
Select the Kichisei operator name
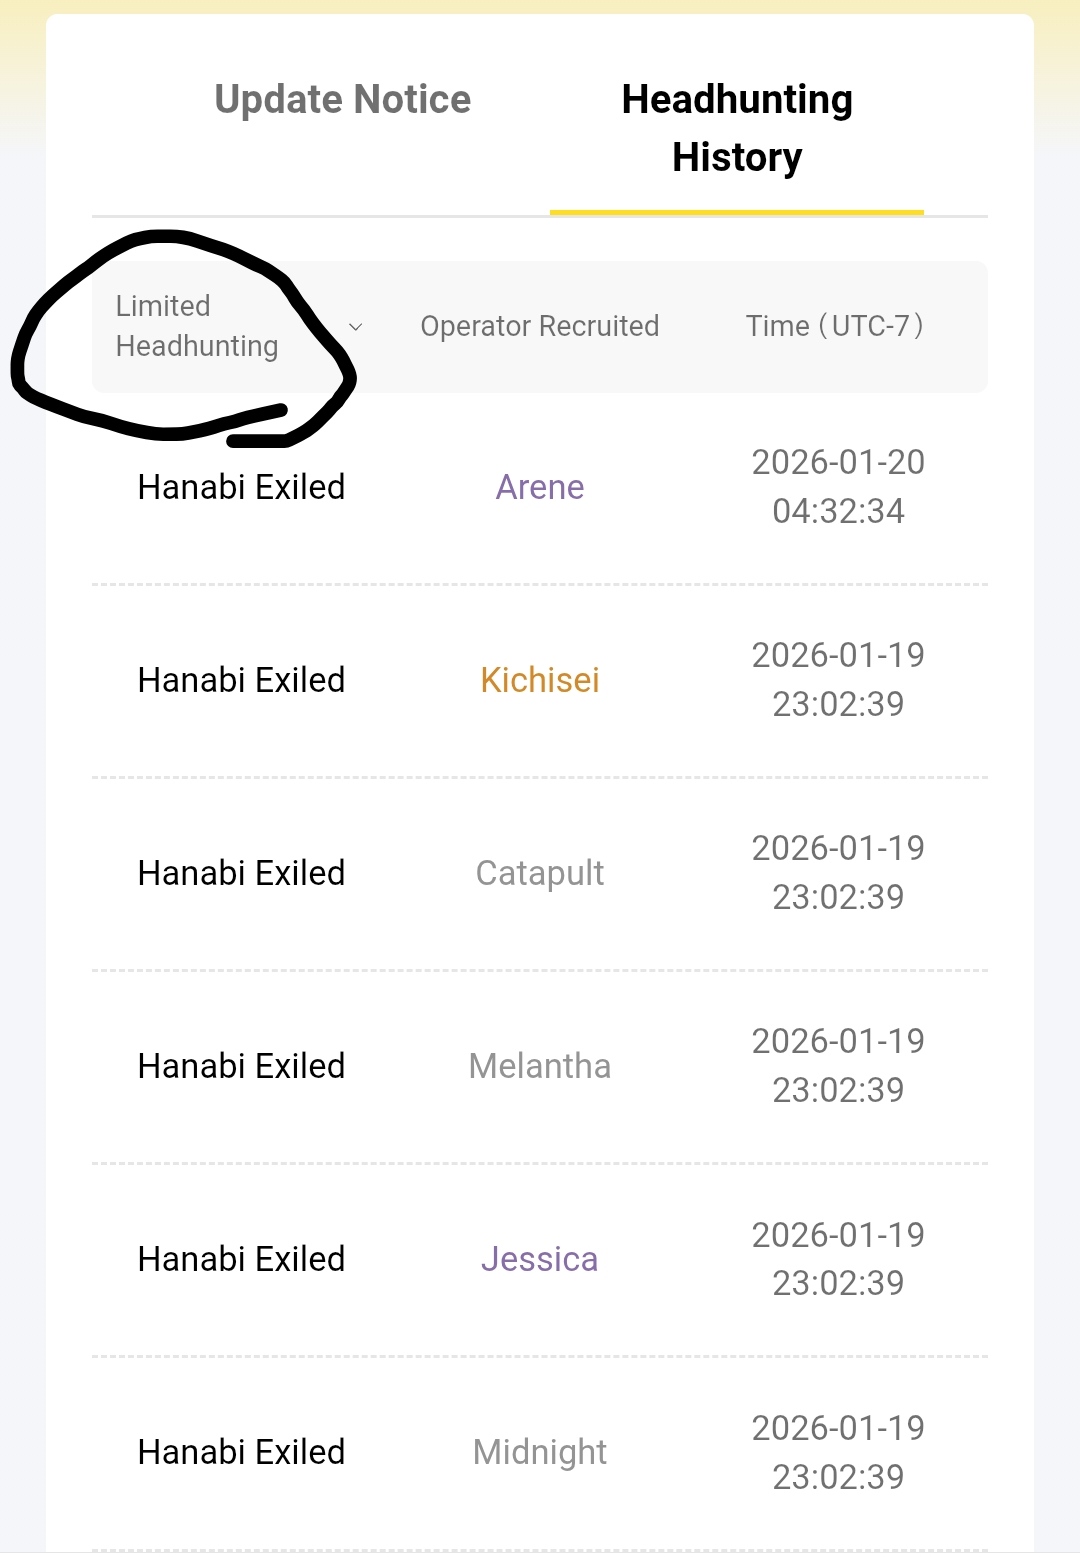(540, 680)
